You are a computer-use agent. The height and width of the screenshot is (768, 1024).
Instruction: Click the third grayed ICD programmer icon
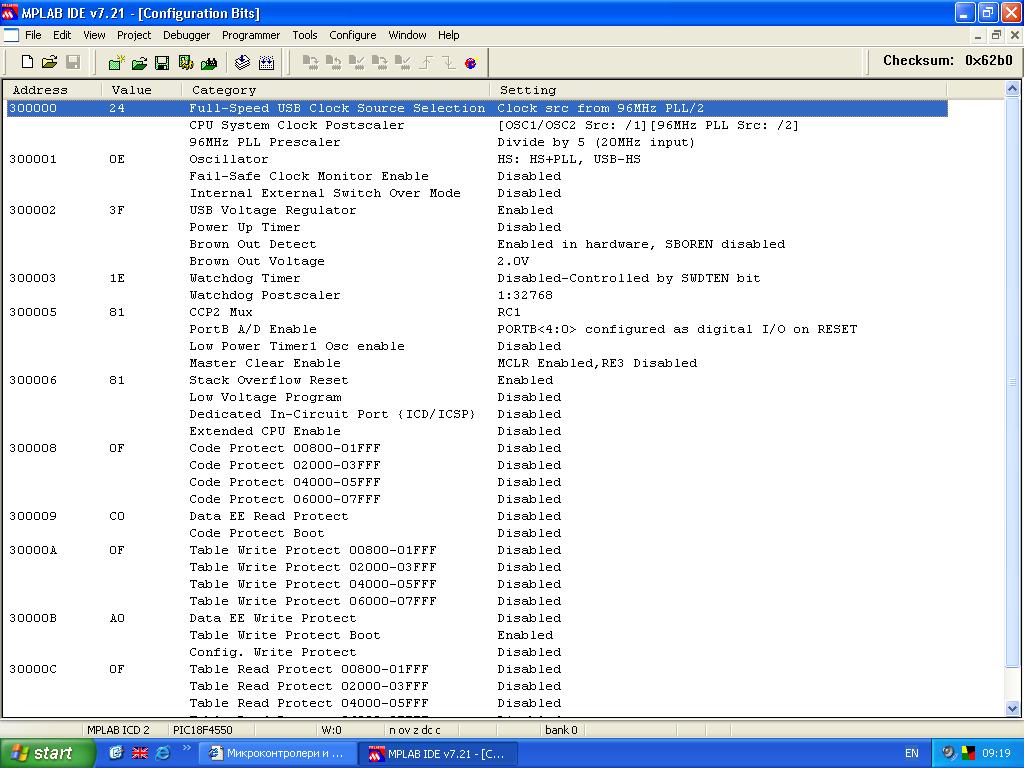[357, 62]
